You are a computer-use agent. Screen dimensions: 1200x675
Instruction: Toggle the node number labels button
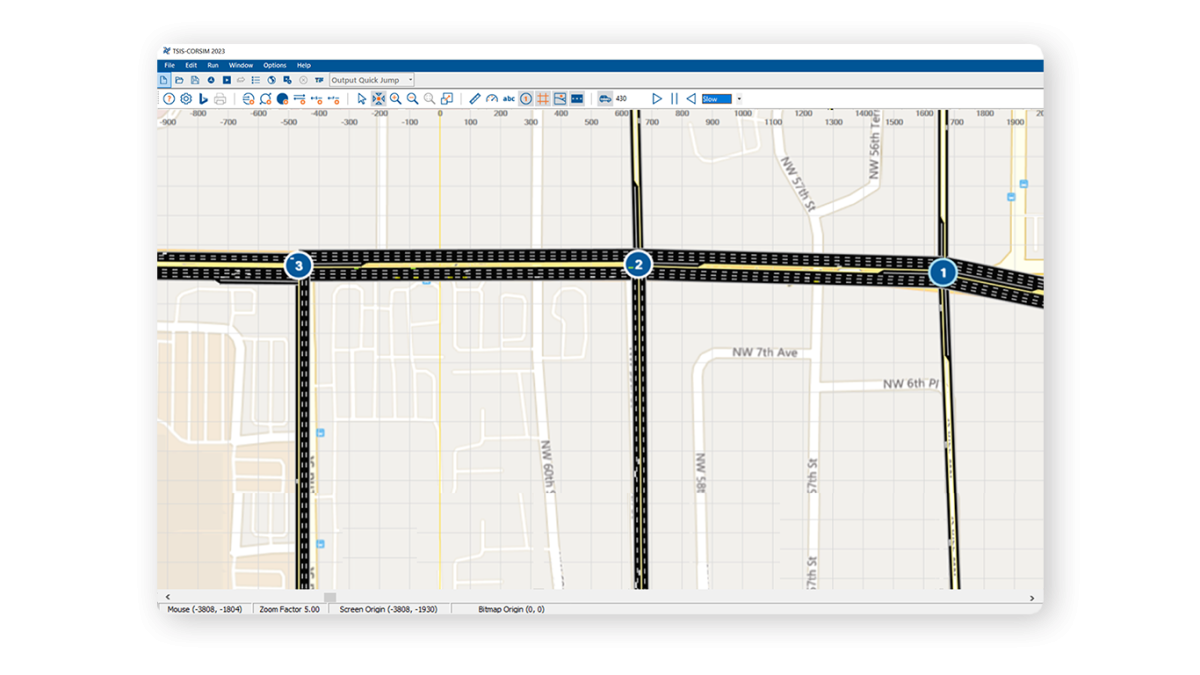[526, 99]
